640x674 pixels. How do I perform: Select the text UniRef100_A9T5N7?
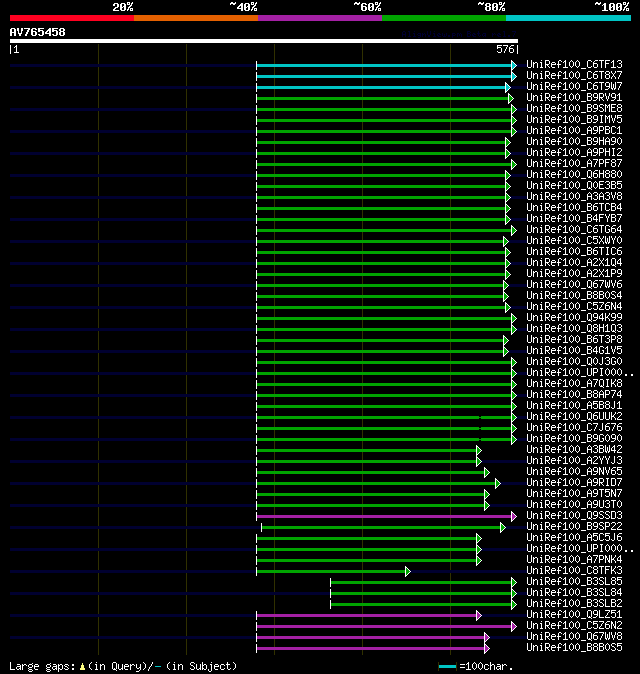pyautogui.click(x=574, y=493)
